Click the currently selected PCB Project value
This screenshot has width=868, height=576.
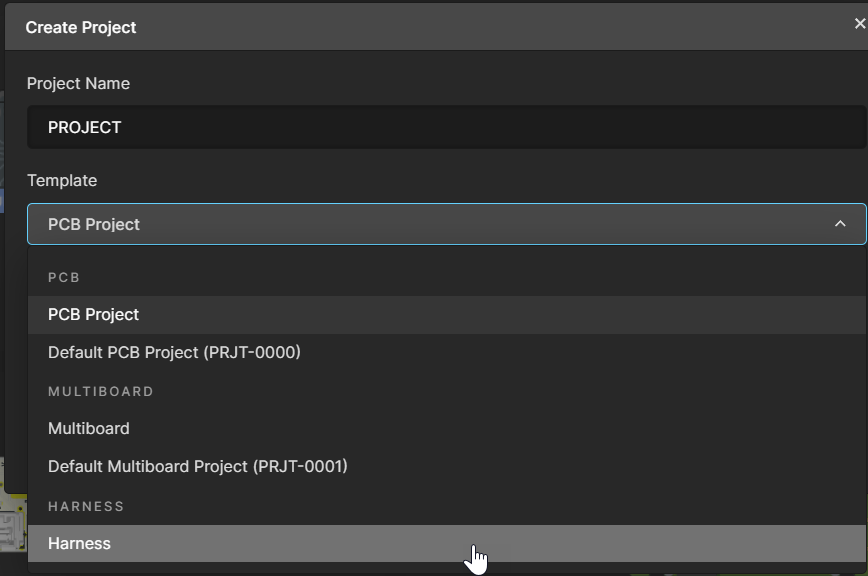click(x=94, y=224)
